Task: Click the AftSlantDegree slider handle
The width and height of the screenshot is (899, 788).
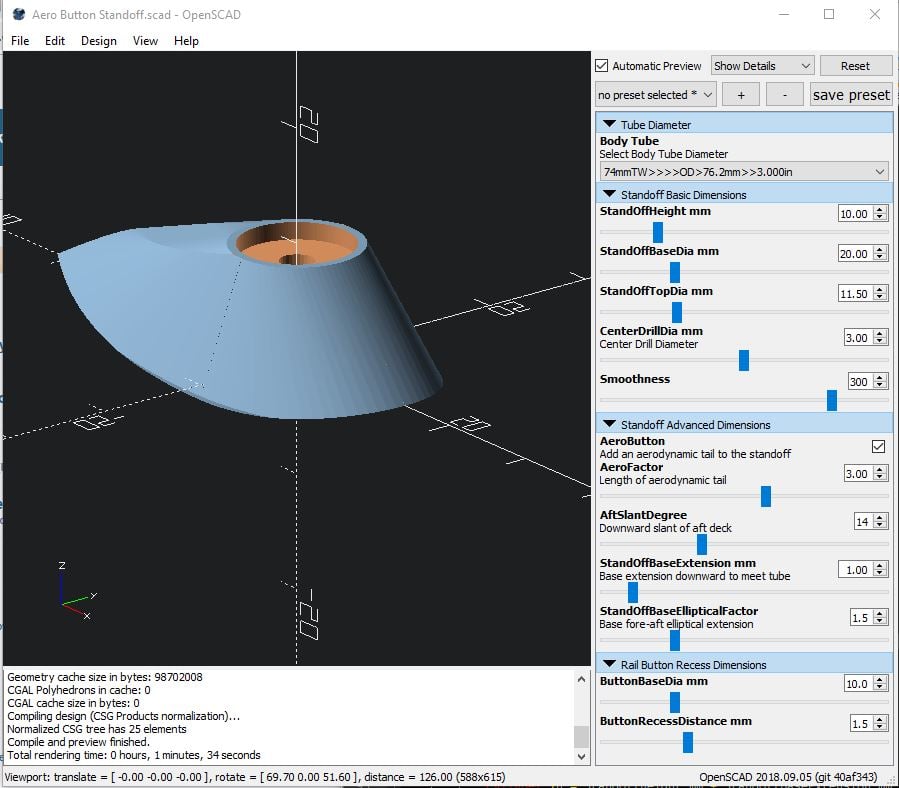Action: [x=702, y=544]
